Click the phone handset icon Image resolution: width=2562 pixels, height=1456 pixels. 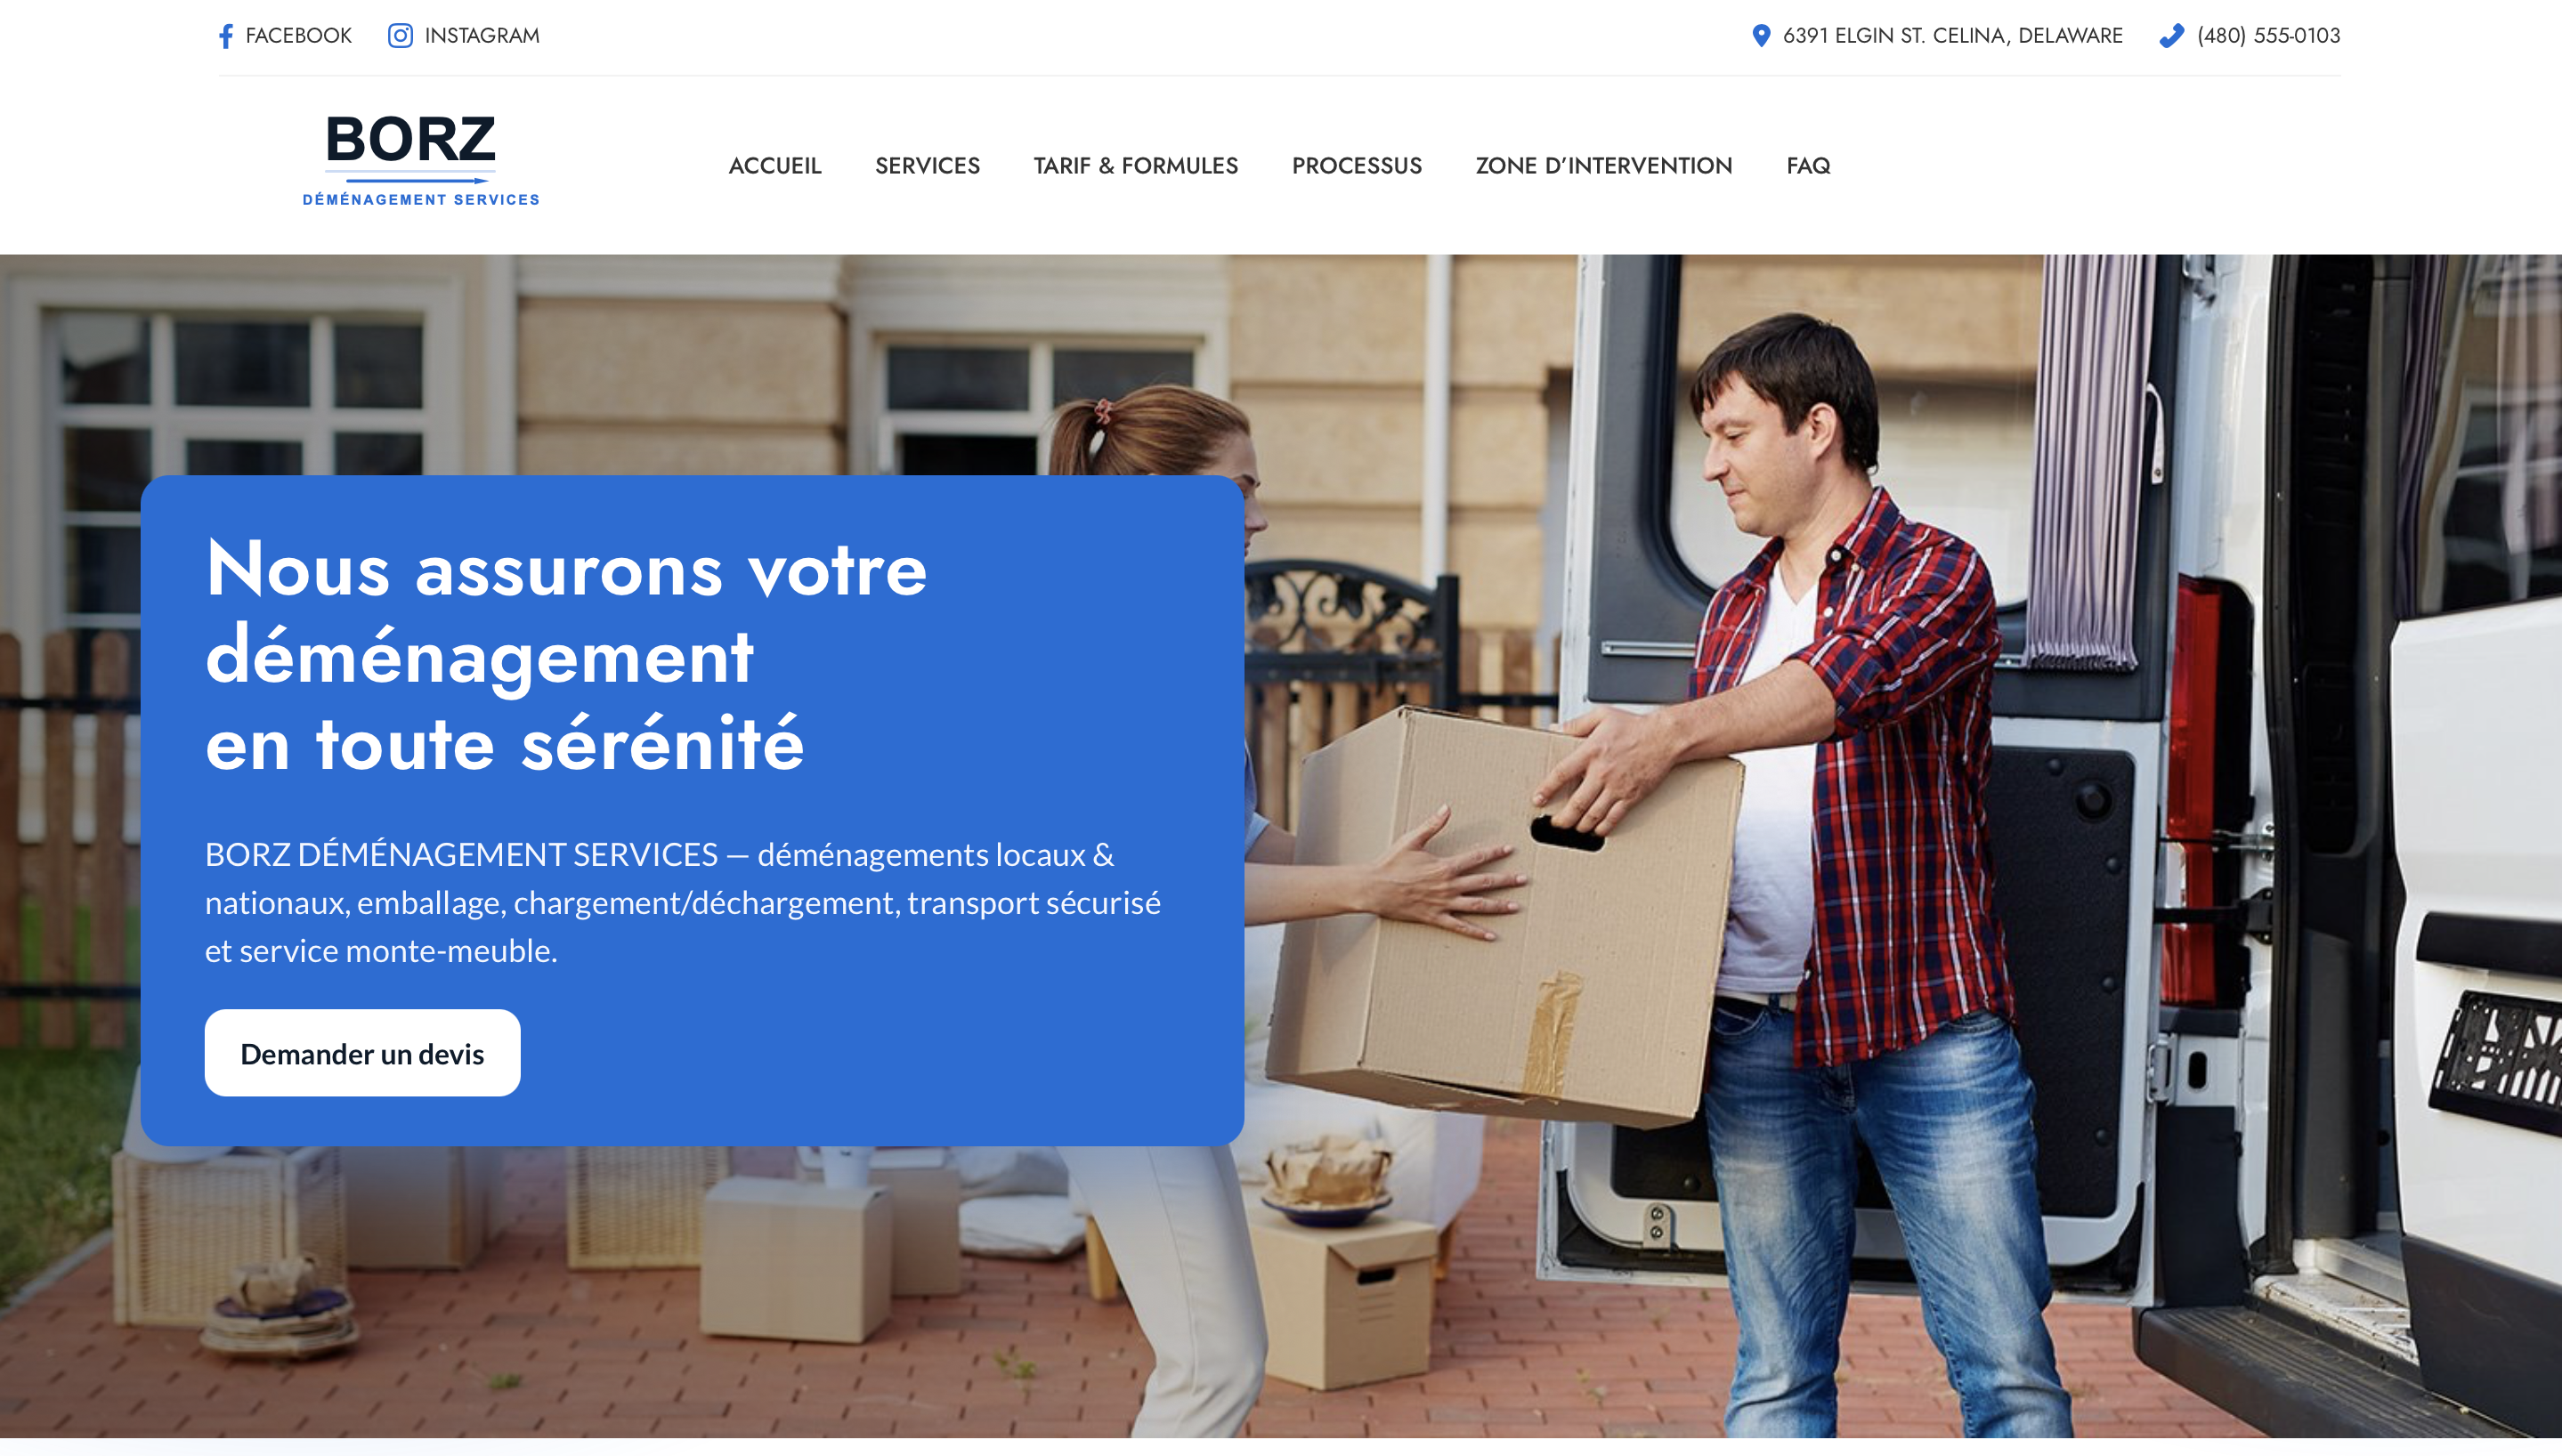pos(2171,36)
